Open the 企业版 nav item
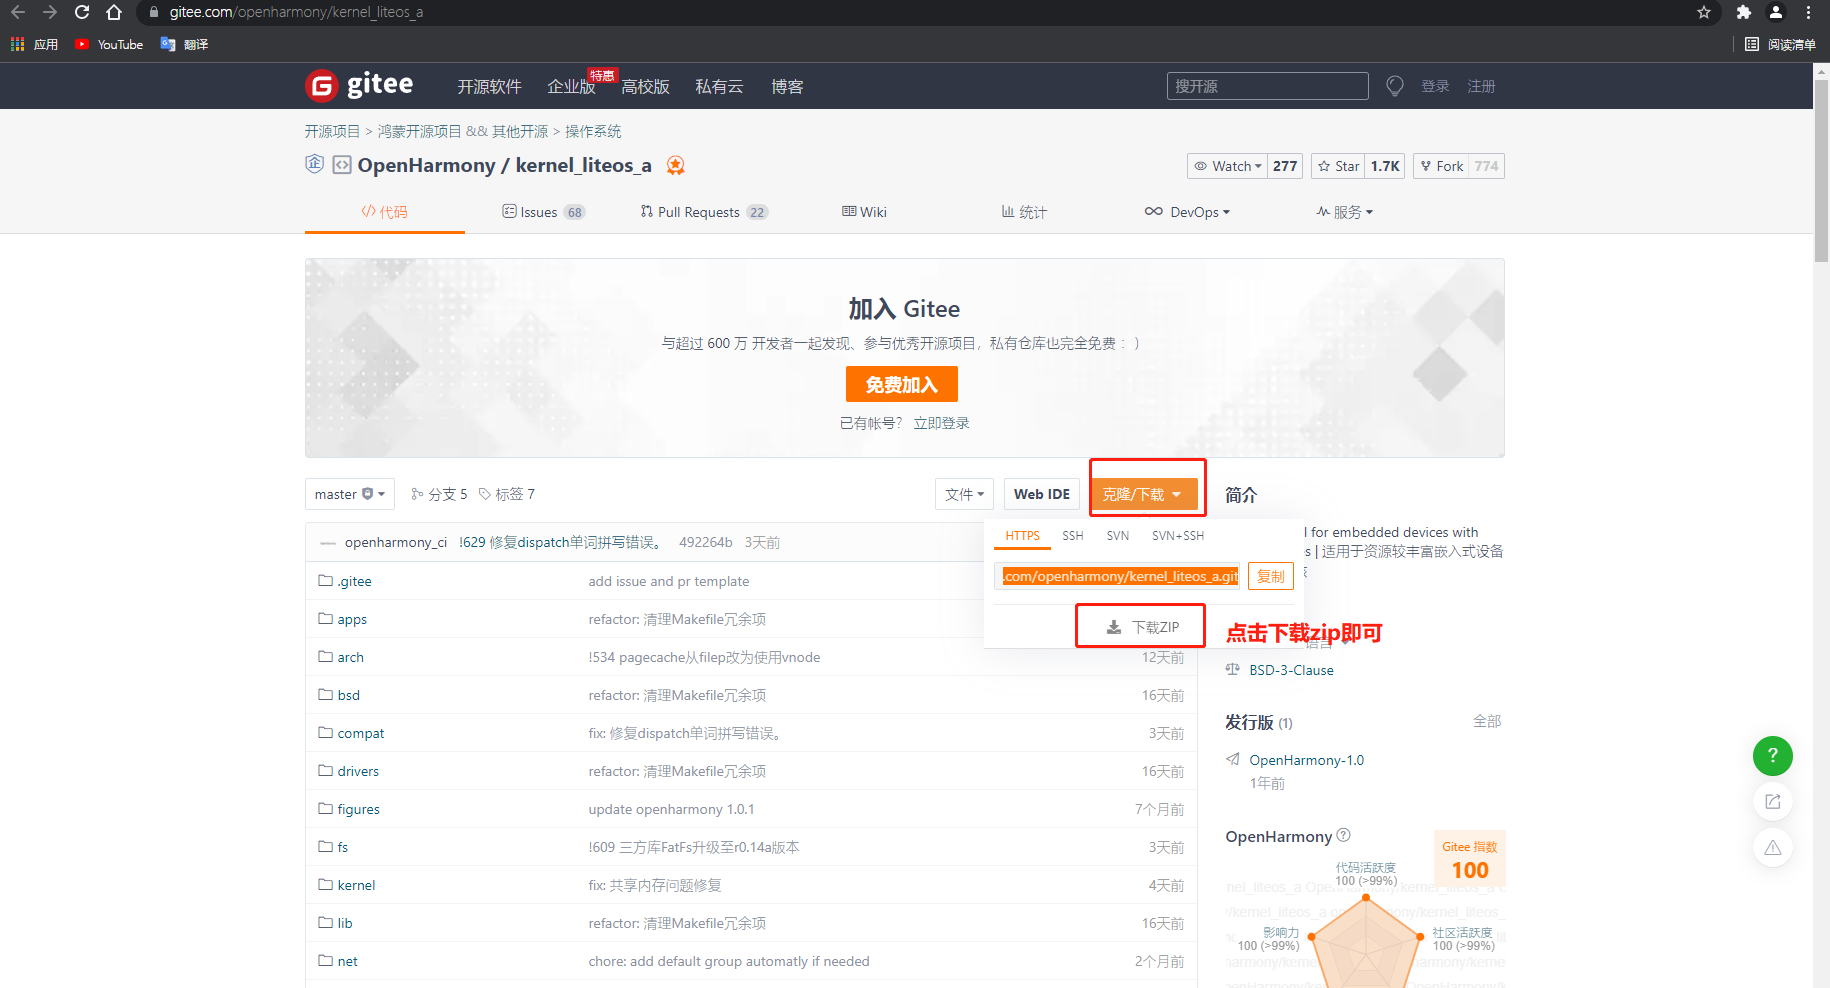Viewport: 1830px width, 988px height. click(x=572, y=87)
